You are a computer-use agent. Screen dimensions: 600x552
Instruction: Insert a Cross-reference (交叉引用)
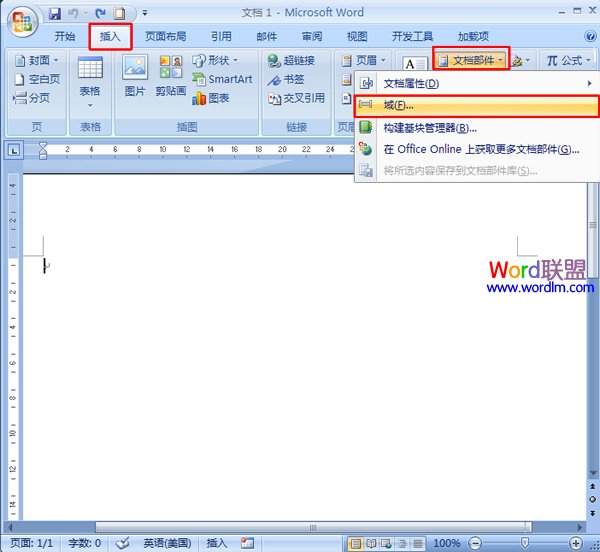point(296,98)
